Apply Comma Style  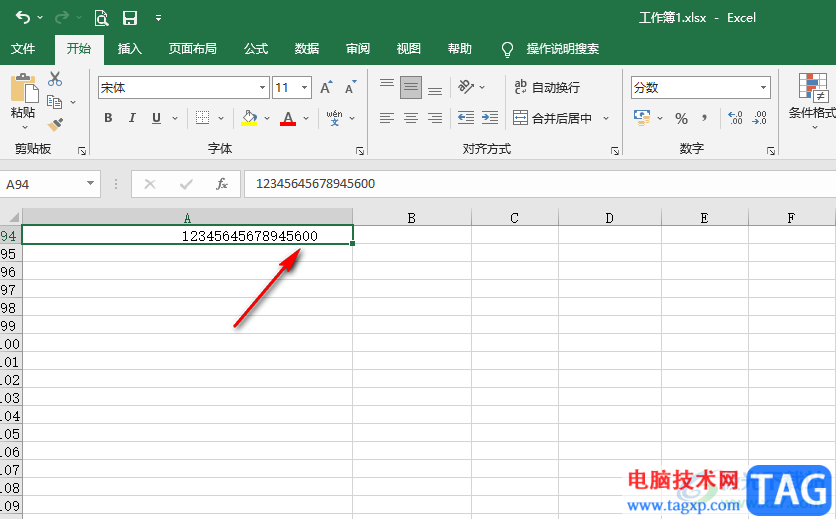click(705, 118)
